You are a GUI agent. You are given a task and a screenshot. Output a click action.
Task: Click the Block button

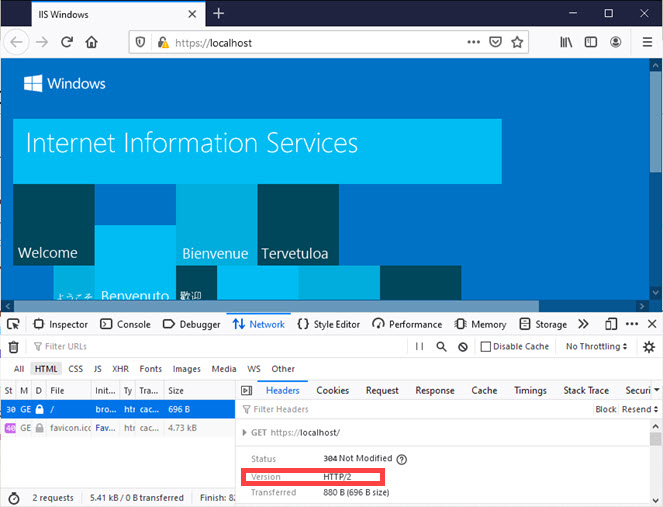click(605, 409)
